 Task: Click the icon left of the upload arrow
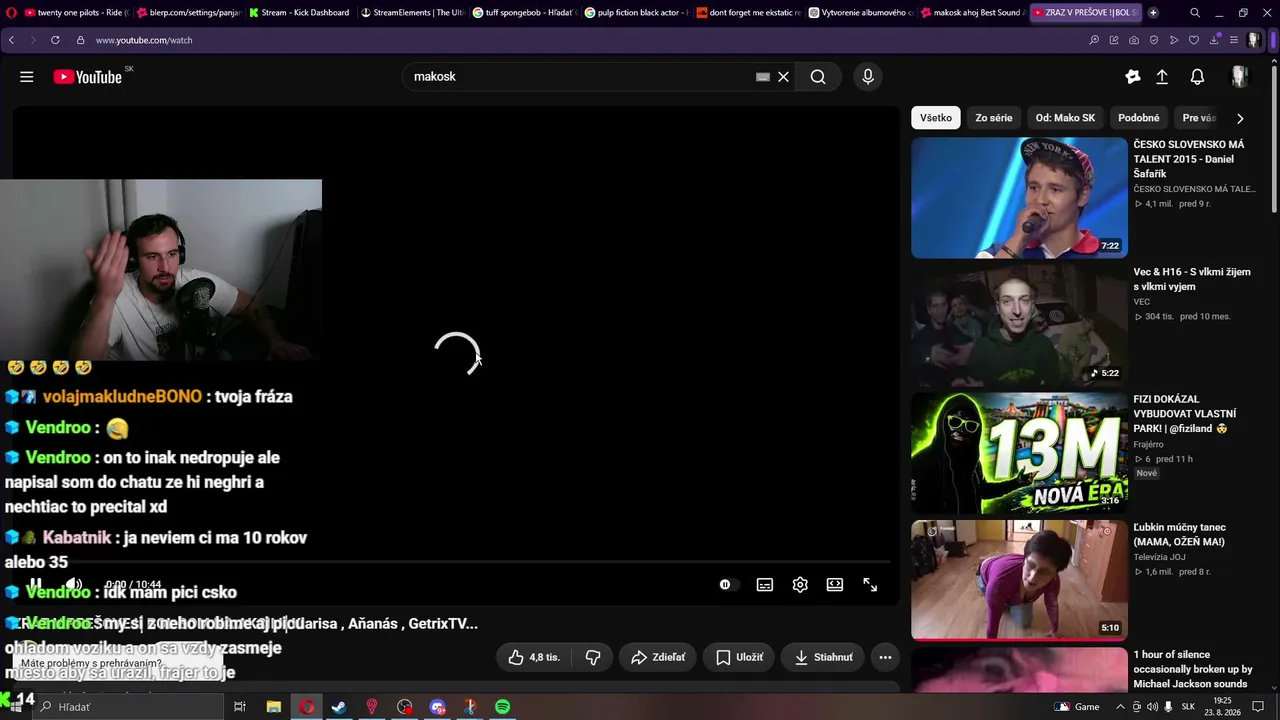point(1132,77)
